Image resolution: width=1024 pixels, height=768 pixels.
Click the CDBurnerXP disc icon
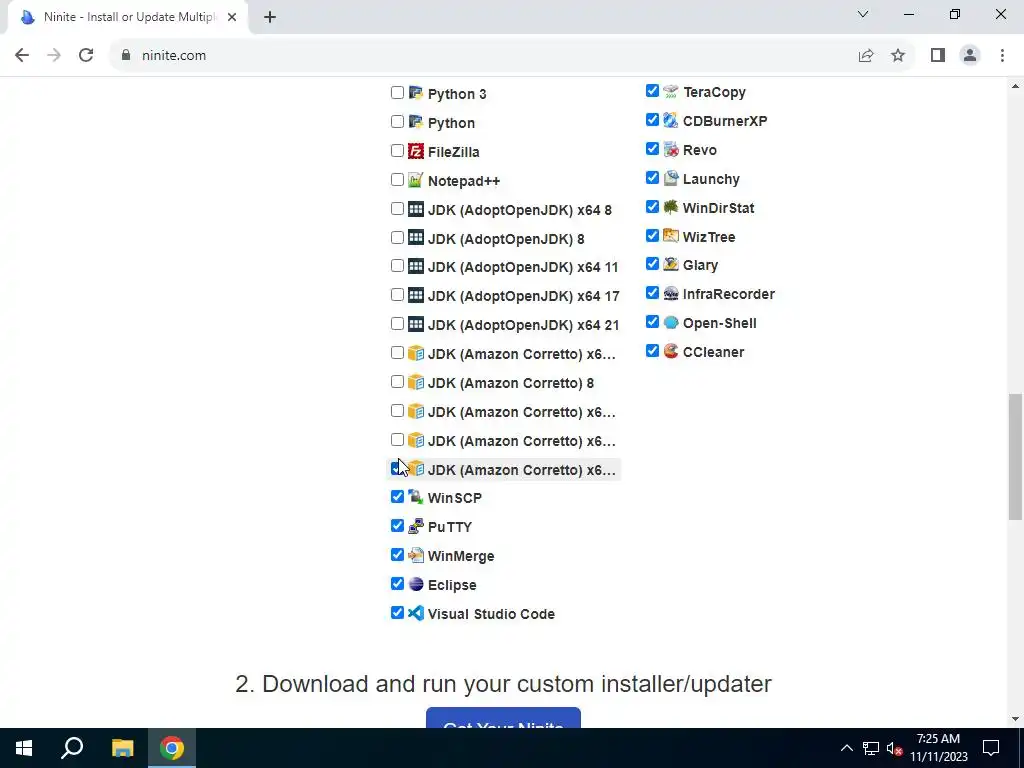[x=671, y=120]
